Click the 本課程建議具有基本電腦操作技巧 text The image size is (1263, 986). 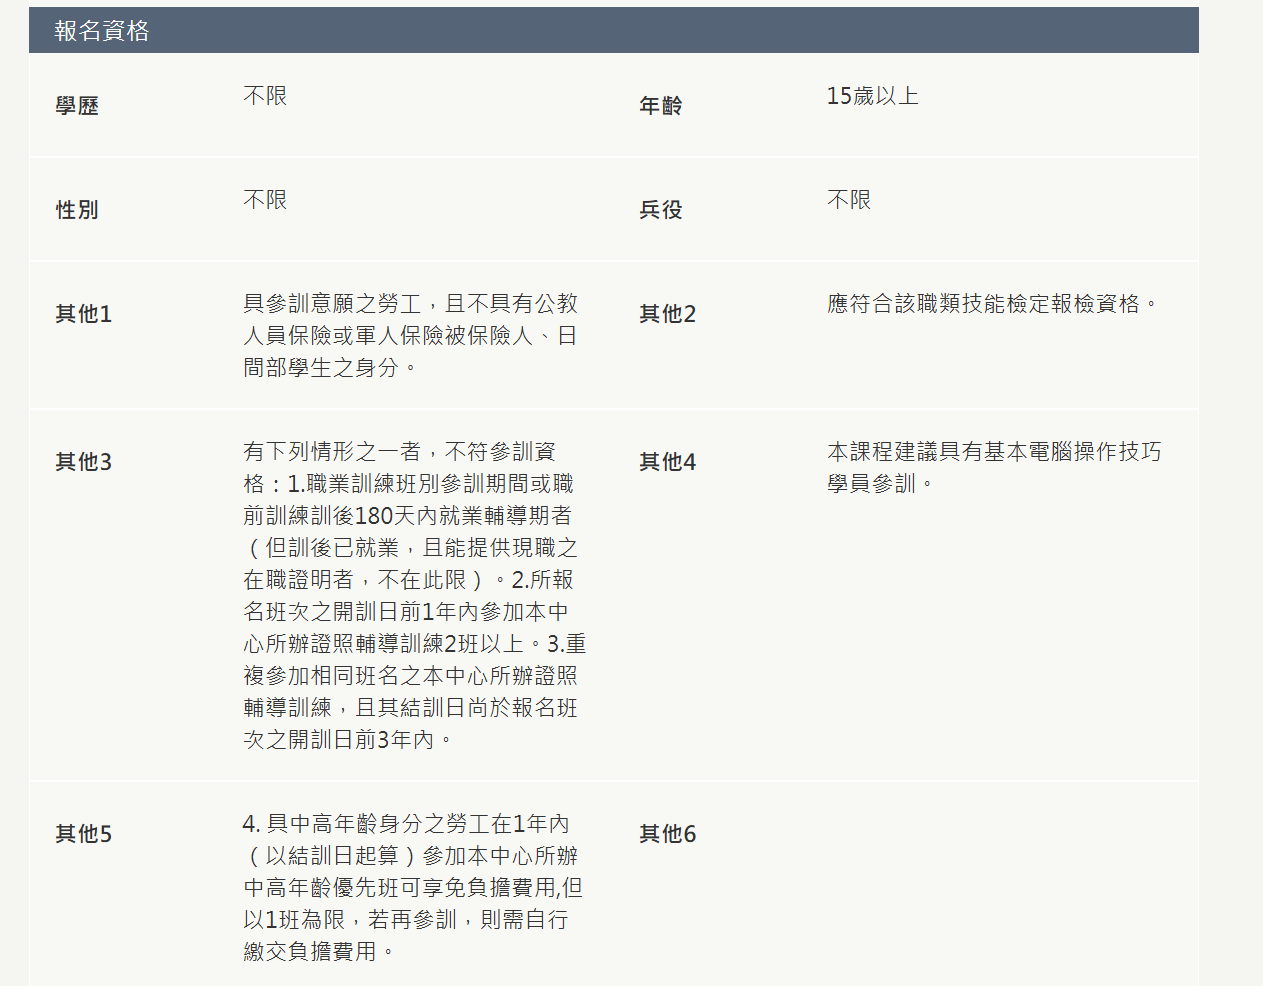(x=994, y=468)
